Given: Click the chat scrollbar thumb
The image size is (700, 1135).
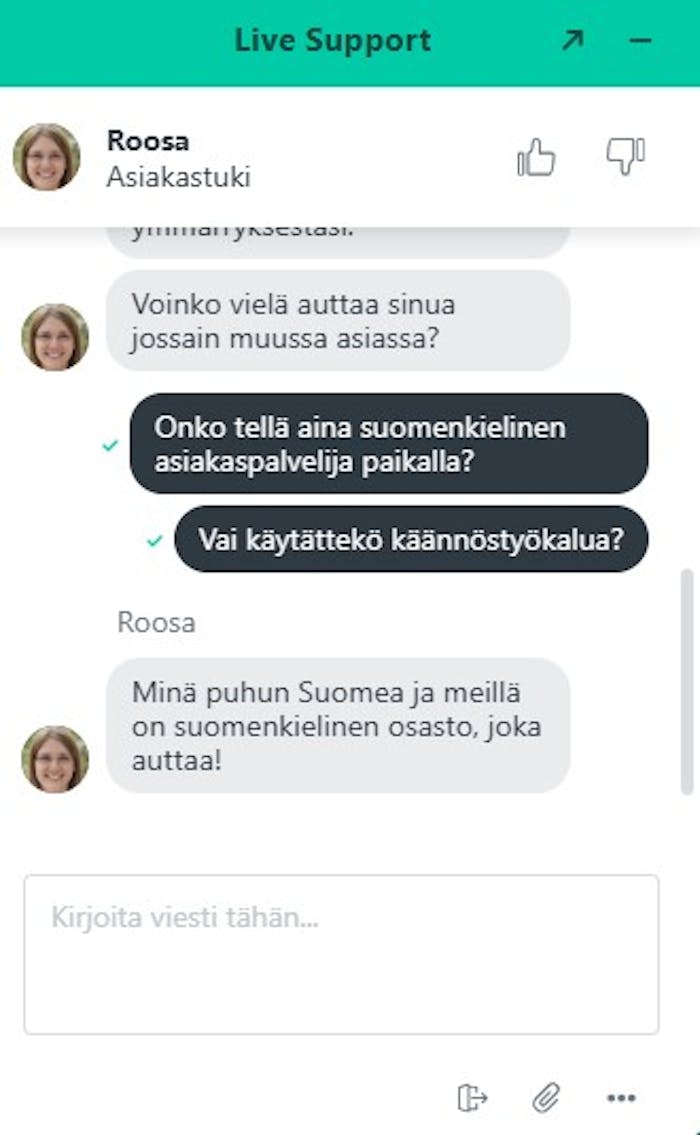Looking at the screenshot, I should tap(687, 682).
